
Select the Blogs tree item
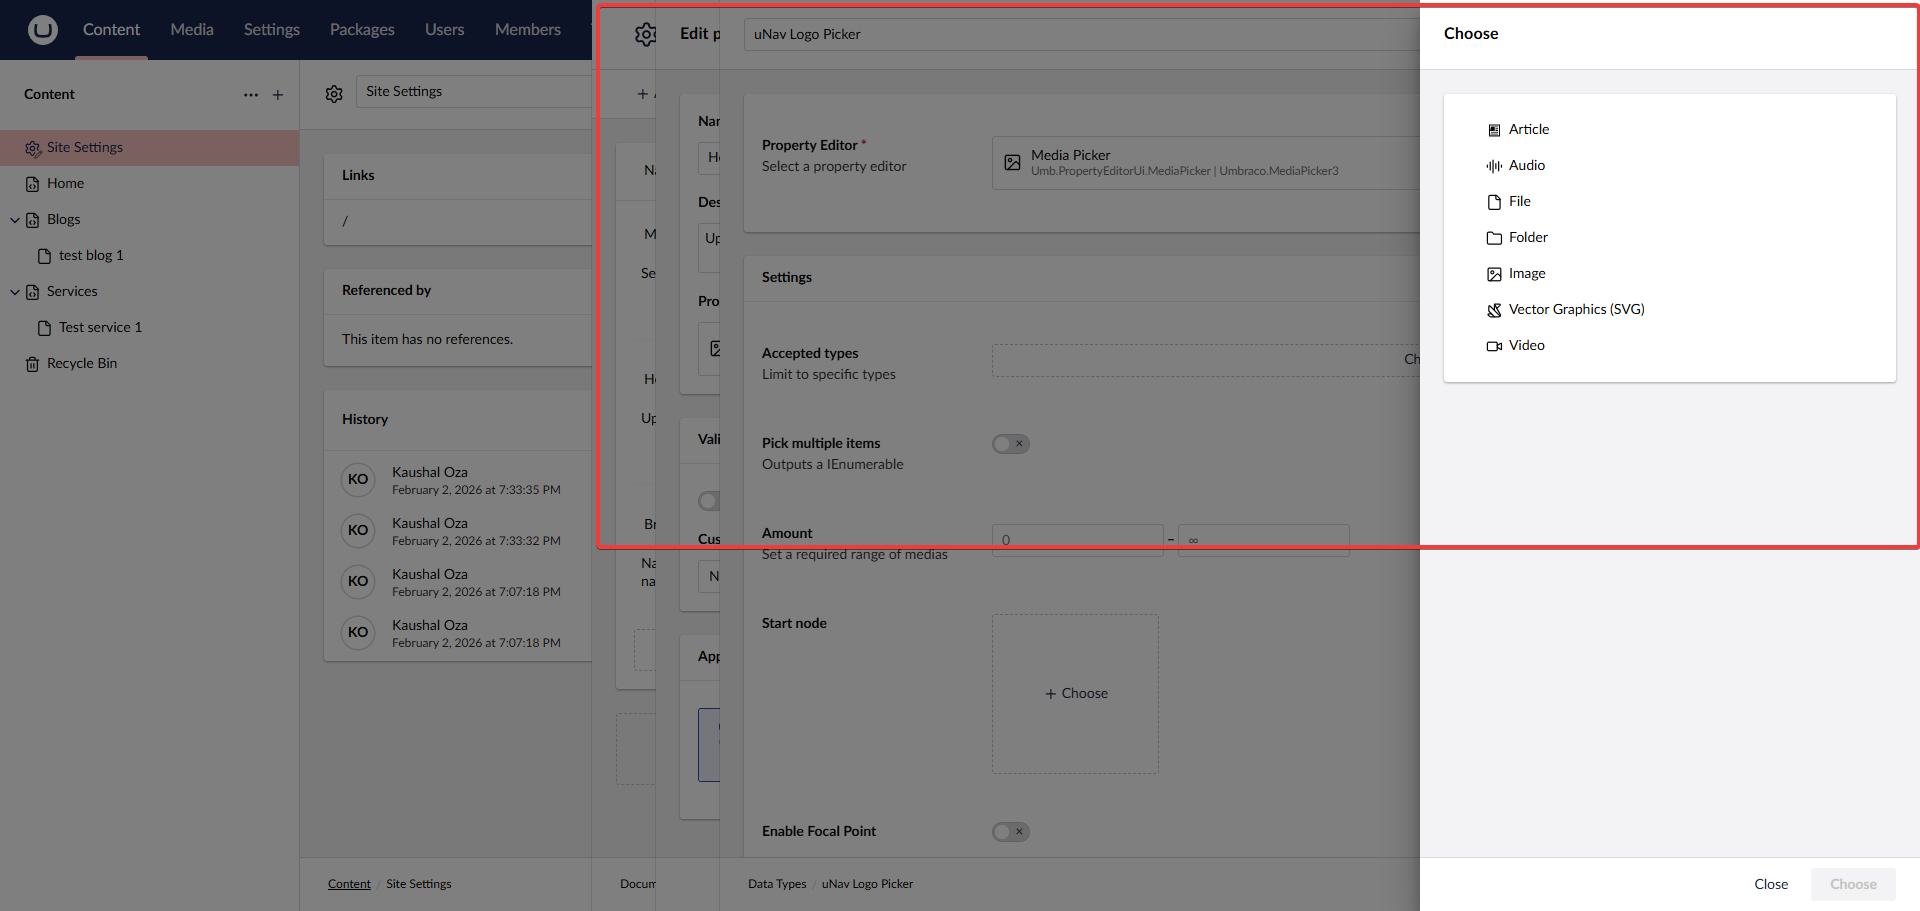pyautogui.click(x=63, y=220)
